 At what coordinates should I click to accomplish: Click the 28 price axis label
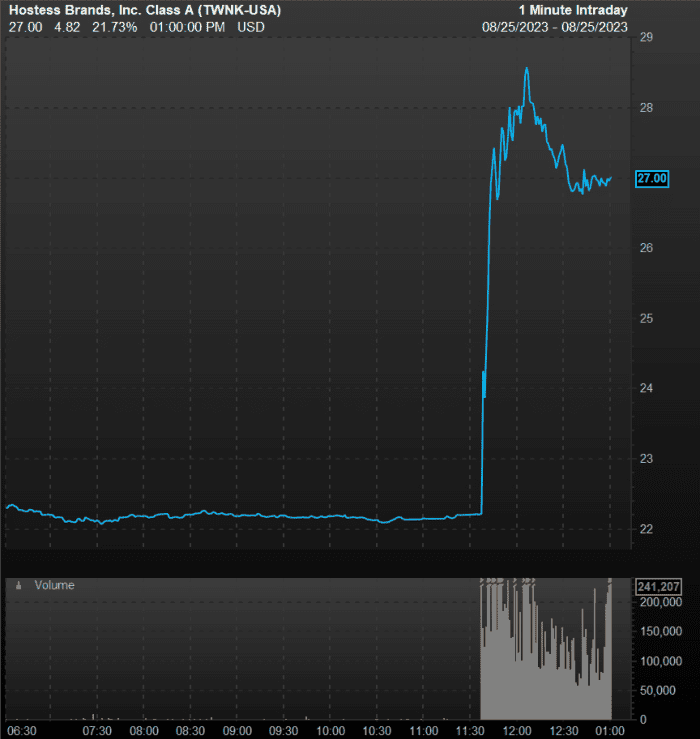point(646,107)
